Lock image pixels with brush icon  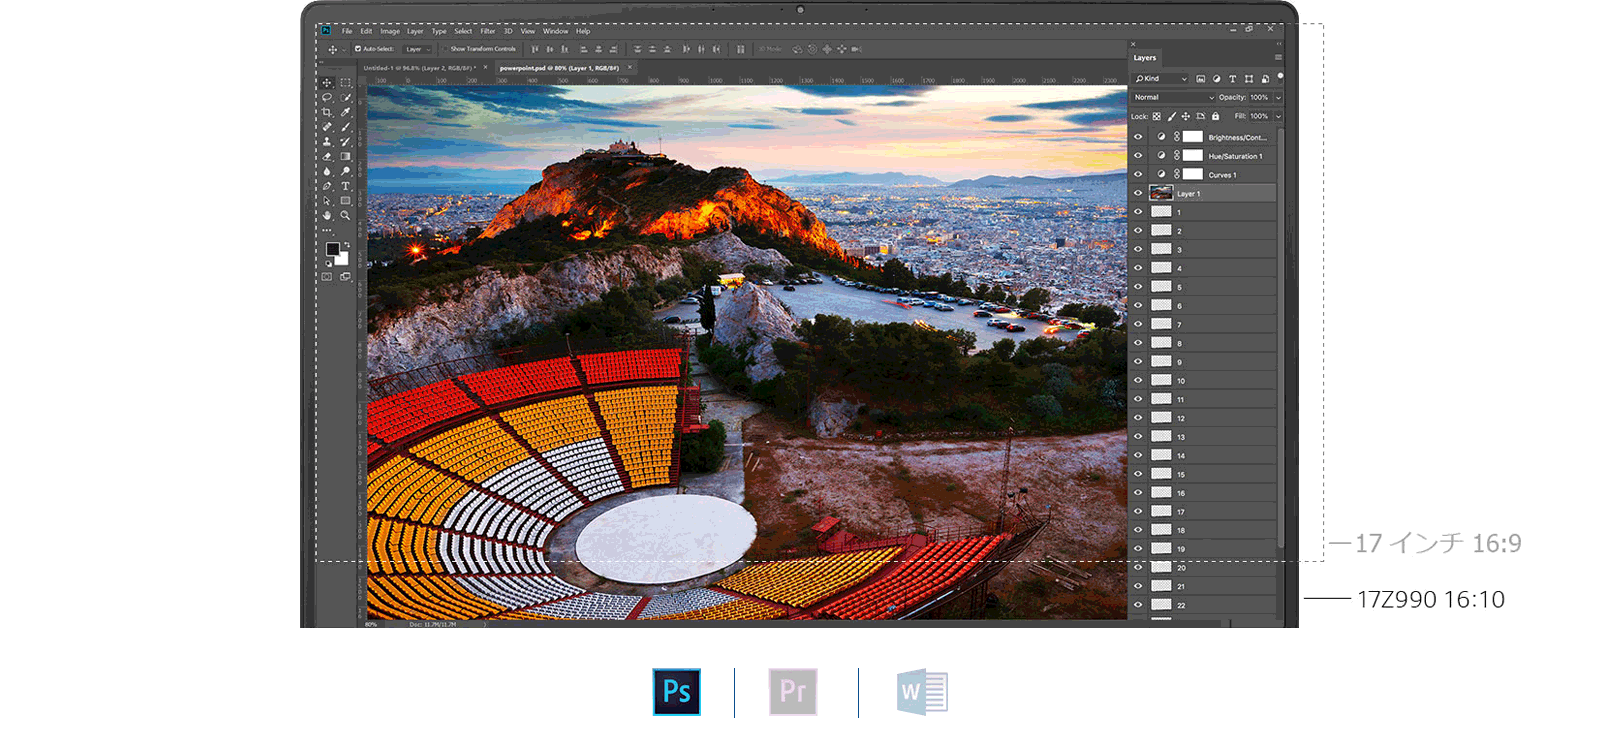click(1172, 116)
